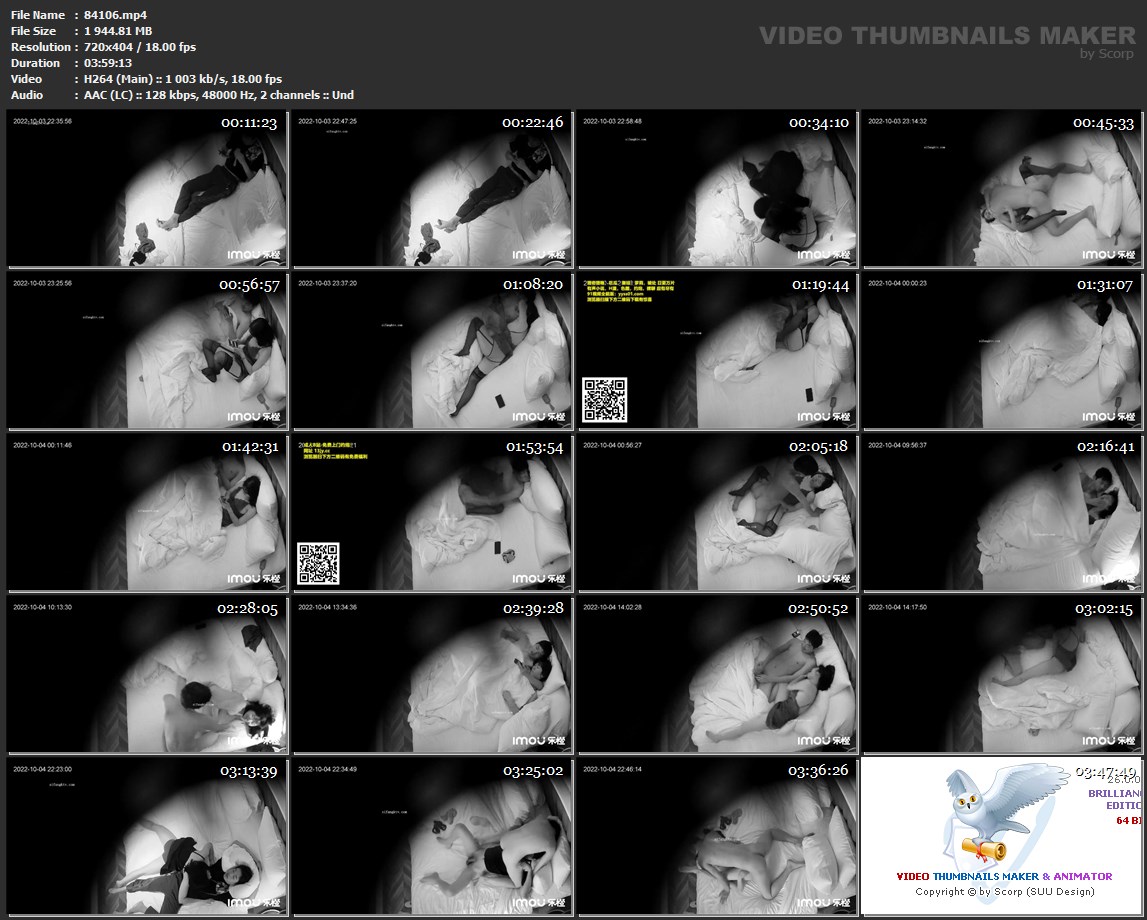This screenshot has height=920, width=1147.
Task: Select the thumbnail stamped 03:02:15
Action: [x=1001, y=674]
